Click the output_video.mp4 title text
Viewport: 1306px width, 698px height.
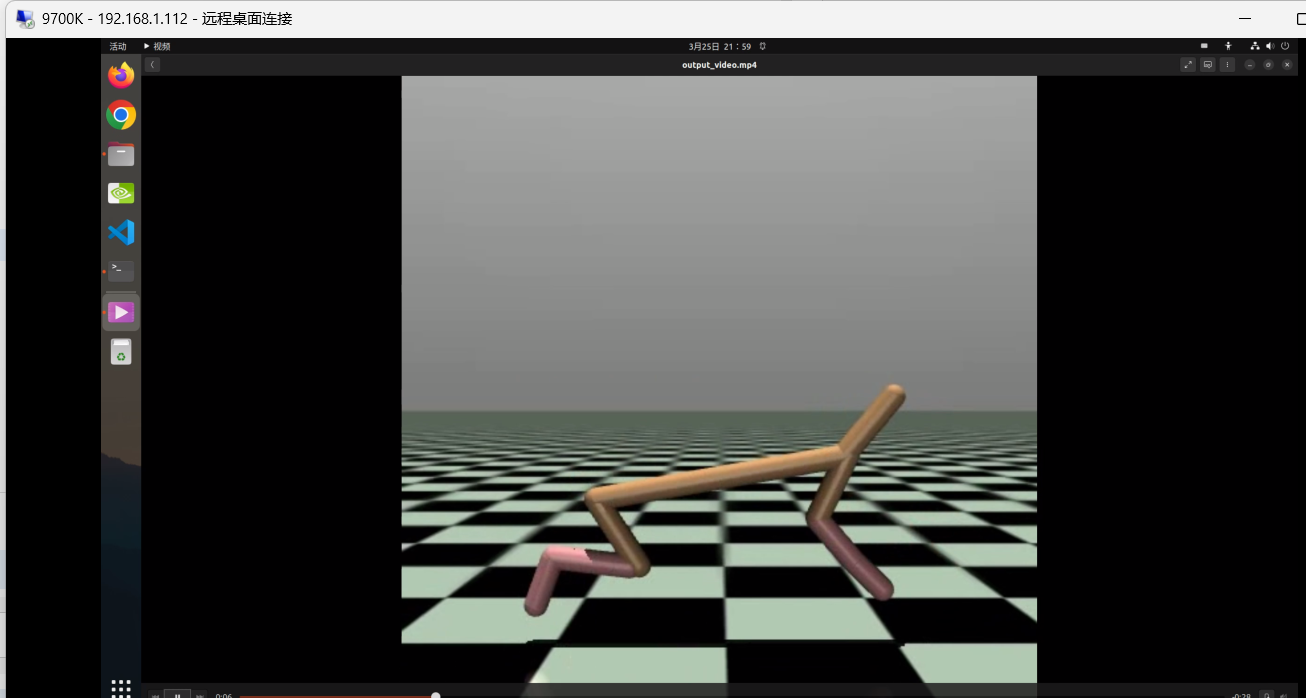tap(719, 64)
